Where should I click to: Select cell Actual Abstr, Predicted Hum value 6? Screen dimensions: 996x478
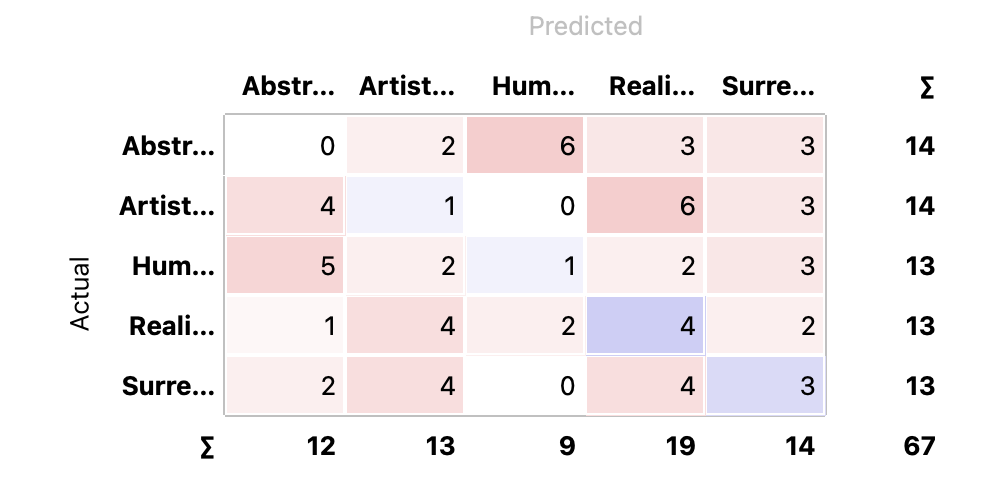[x=525, y=145]
